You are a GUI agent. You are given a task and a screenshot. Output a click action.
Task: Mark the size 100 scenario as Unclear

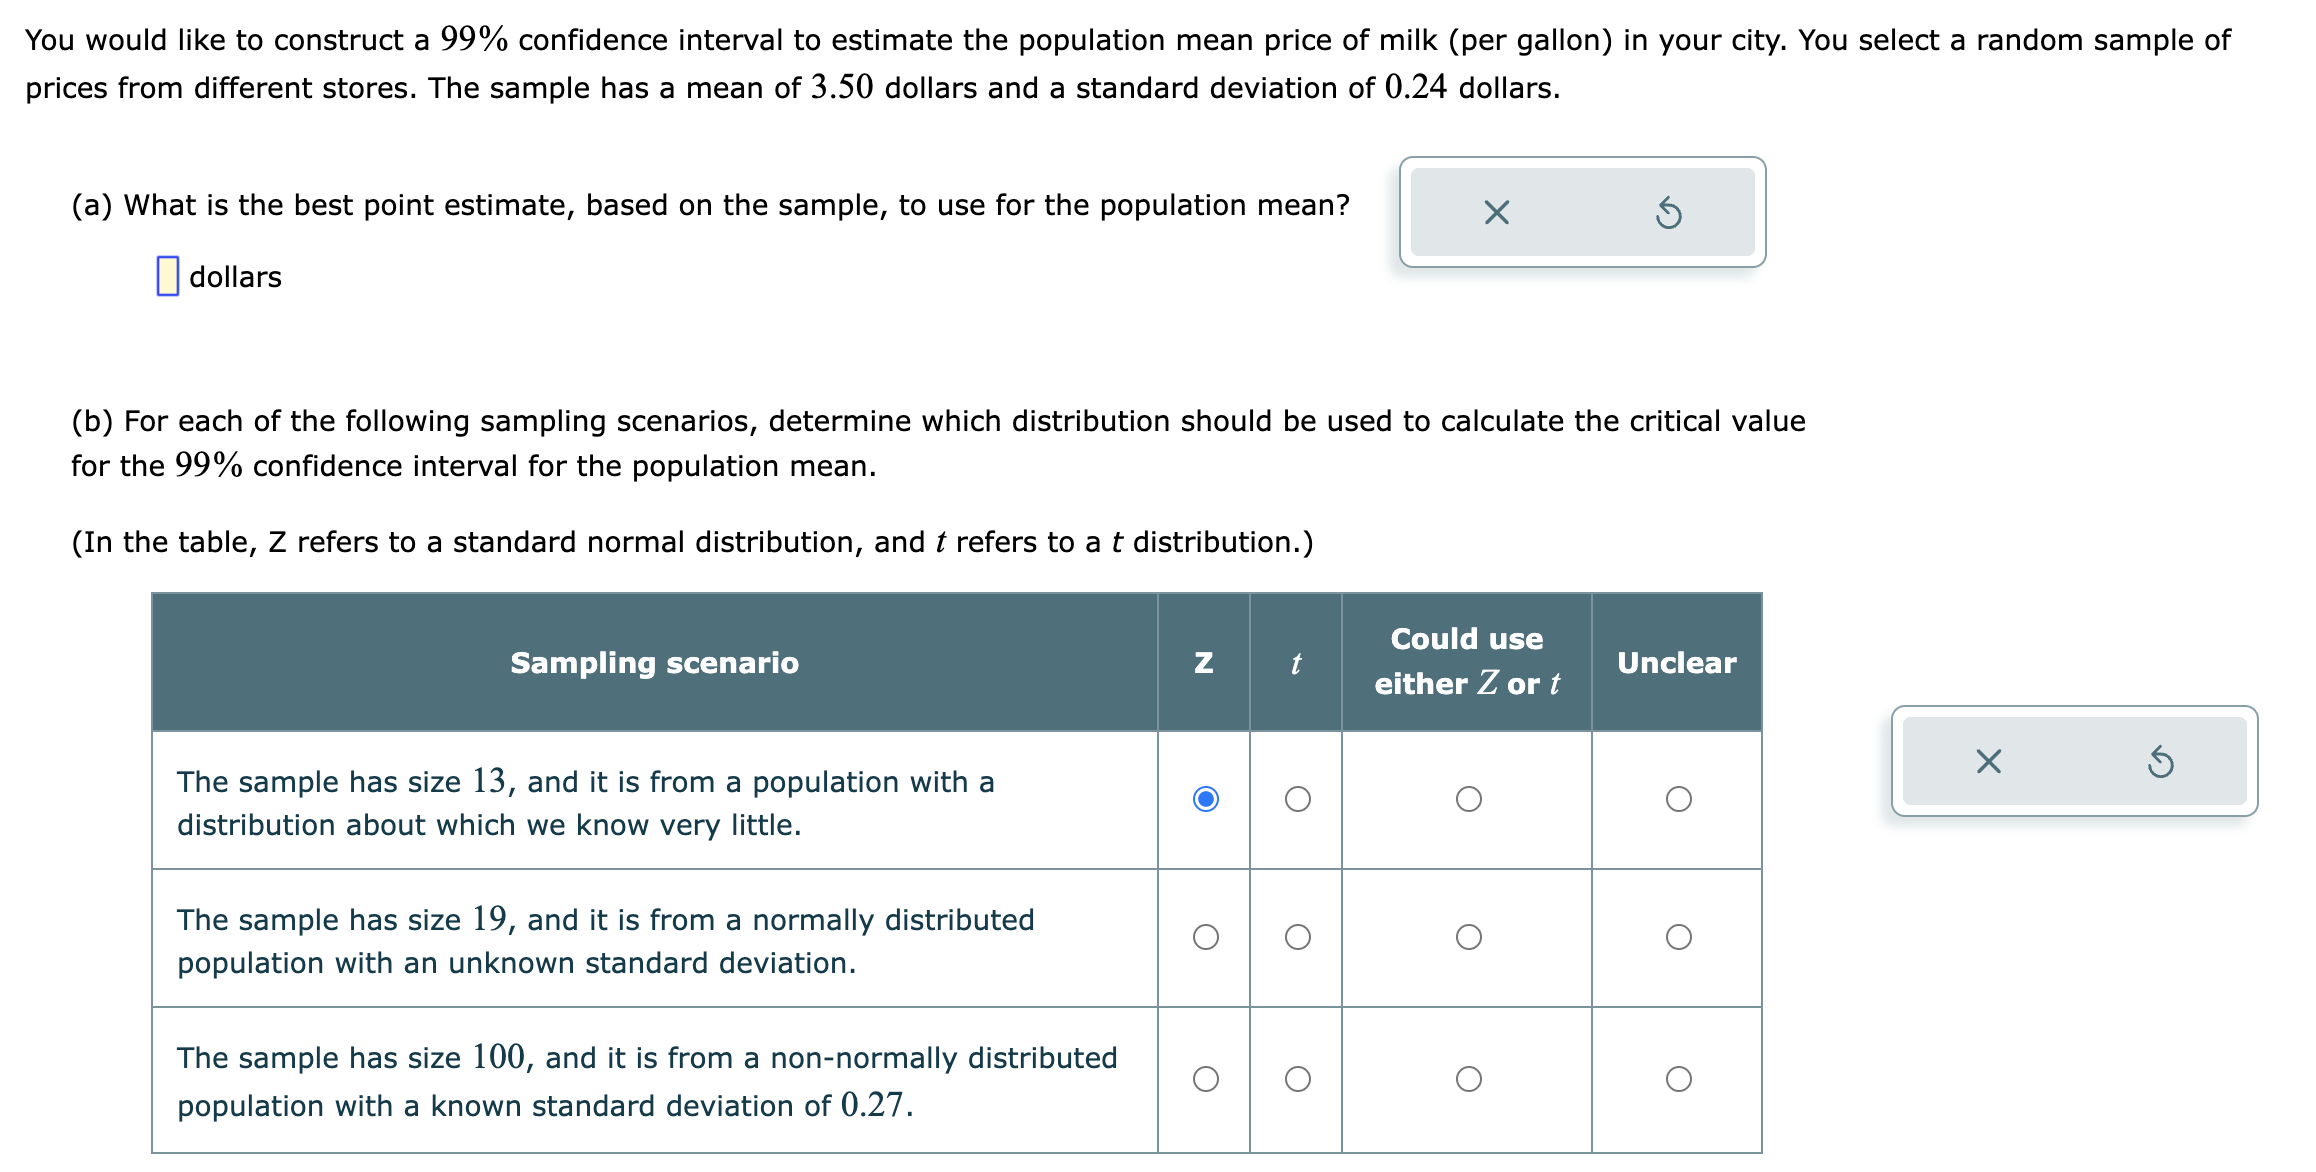click(x=1678, y=1077)
